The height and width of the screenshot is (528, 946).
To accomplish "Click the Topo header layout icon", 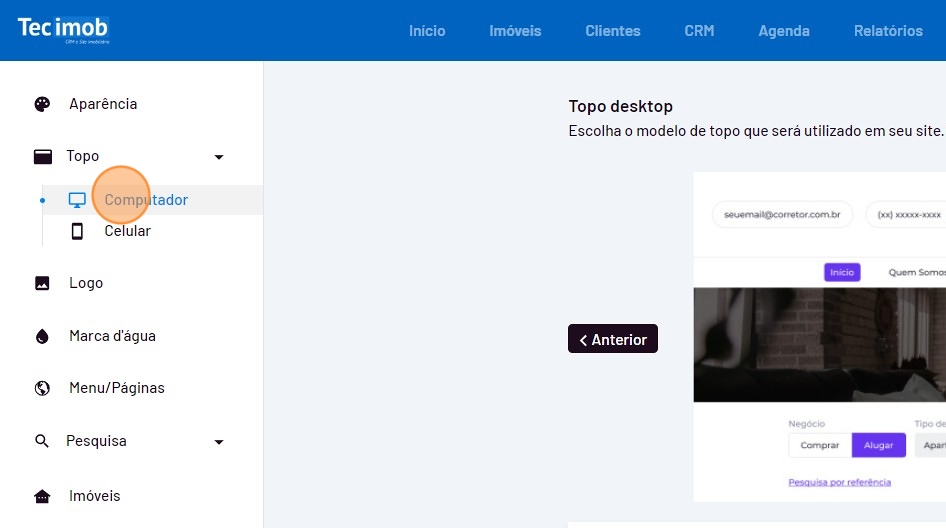I will coord(42,156).
